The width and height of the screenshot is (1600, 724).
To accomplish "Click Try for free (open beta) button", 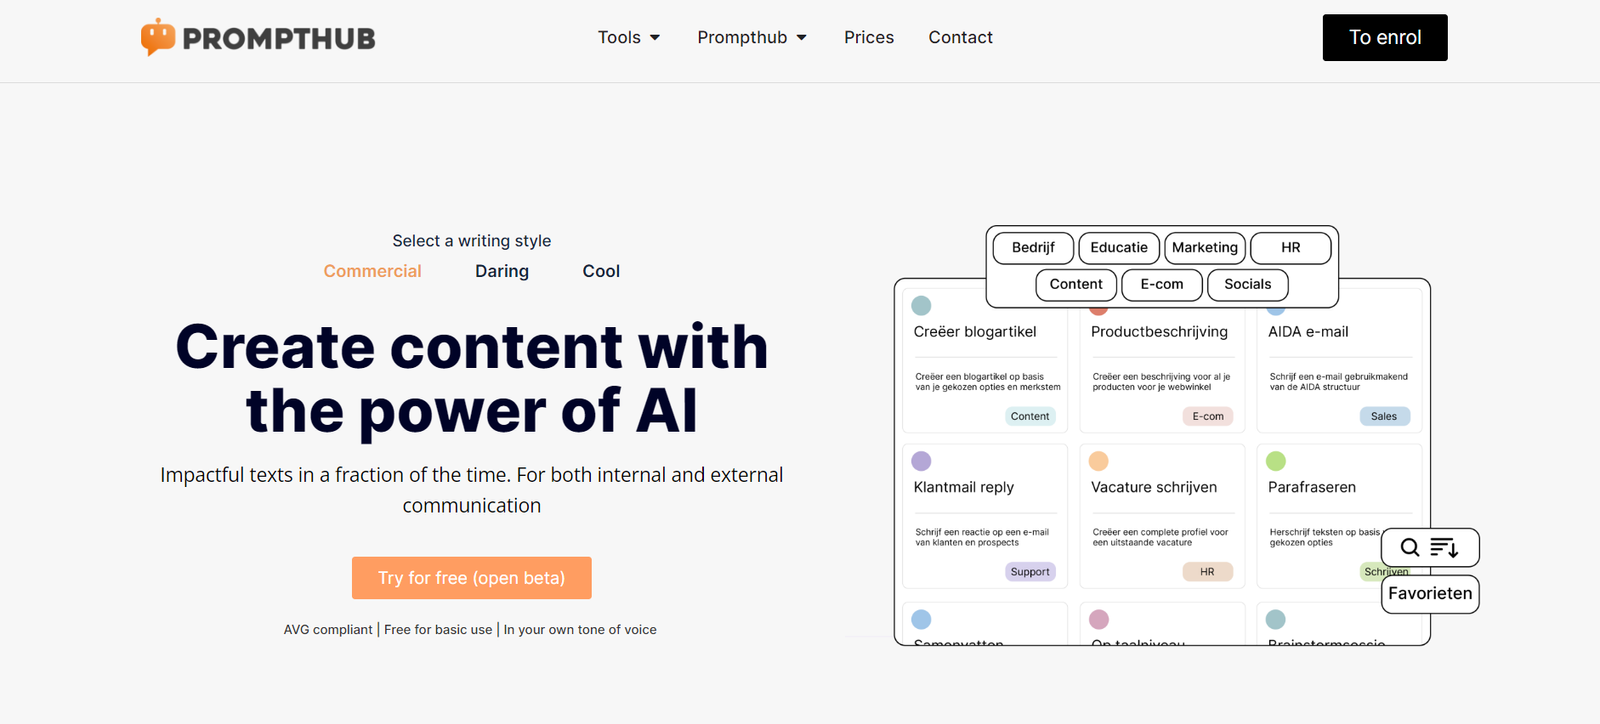I will [471, 578].
